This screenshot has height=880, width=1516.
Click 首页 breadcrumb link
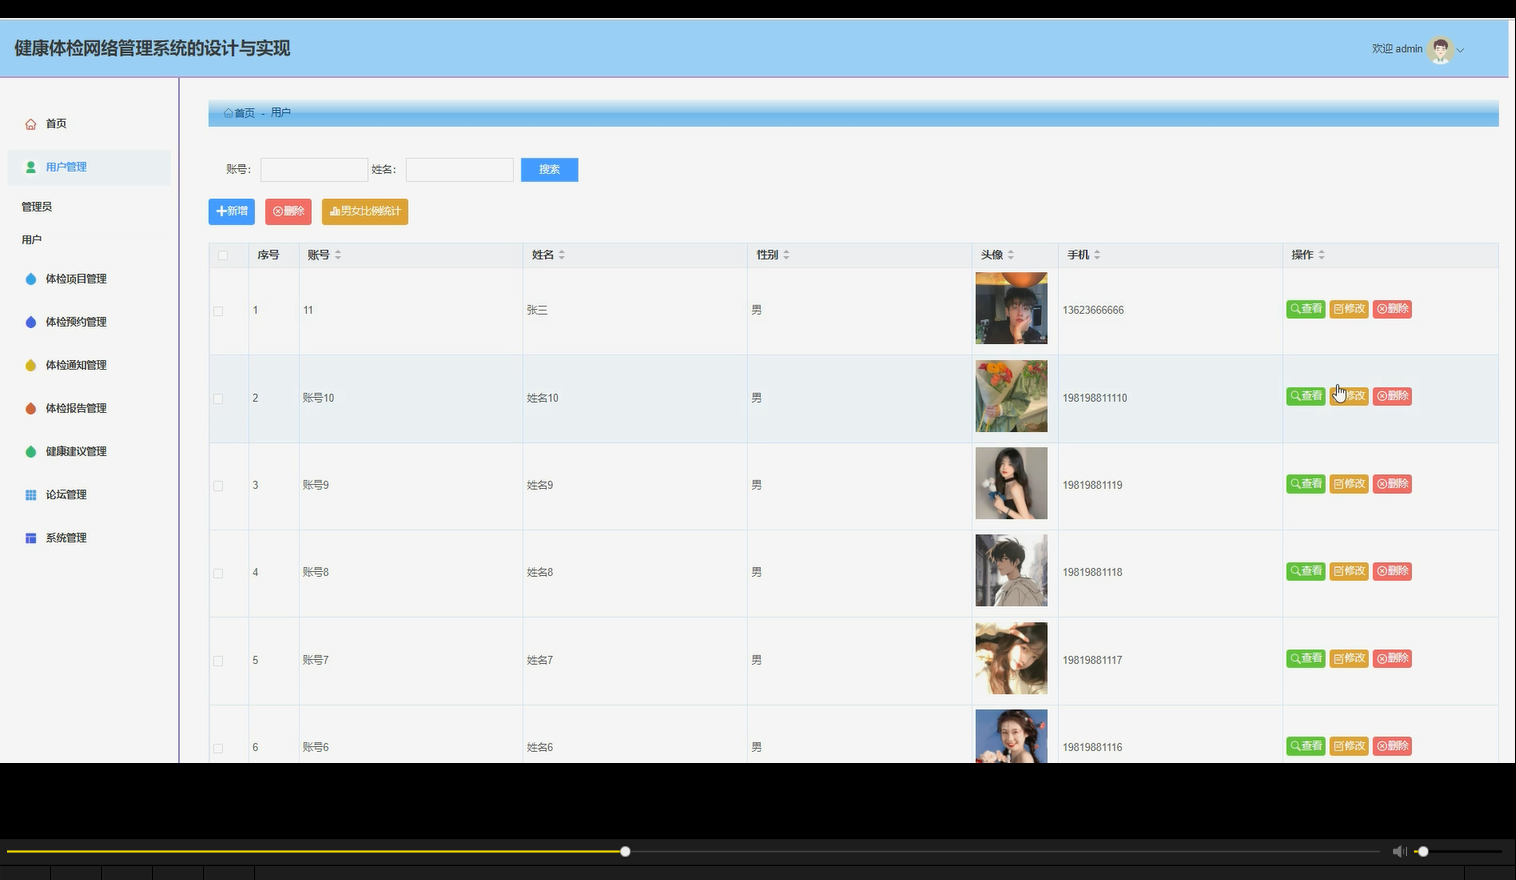(244, 113)
